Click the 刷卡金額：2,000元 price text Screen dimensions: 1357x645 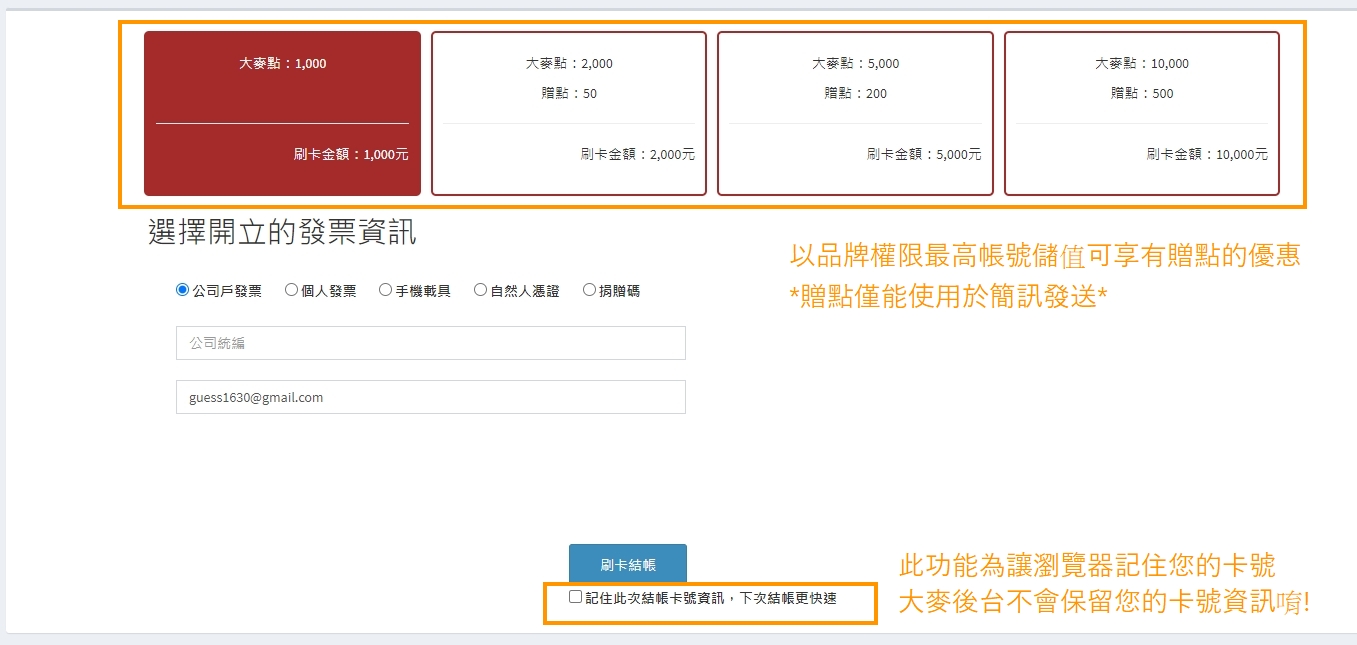(637, 155)
